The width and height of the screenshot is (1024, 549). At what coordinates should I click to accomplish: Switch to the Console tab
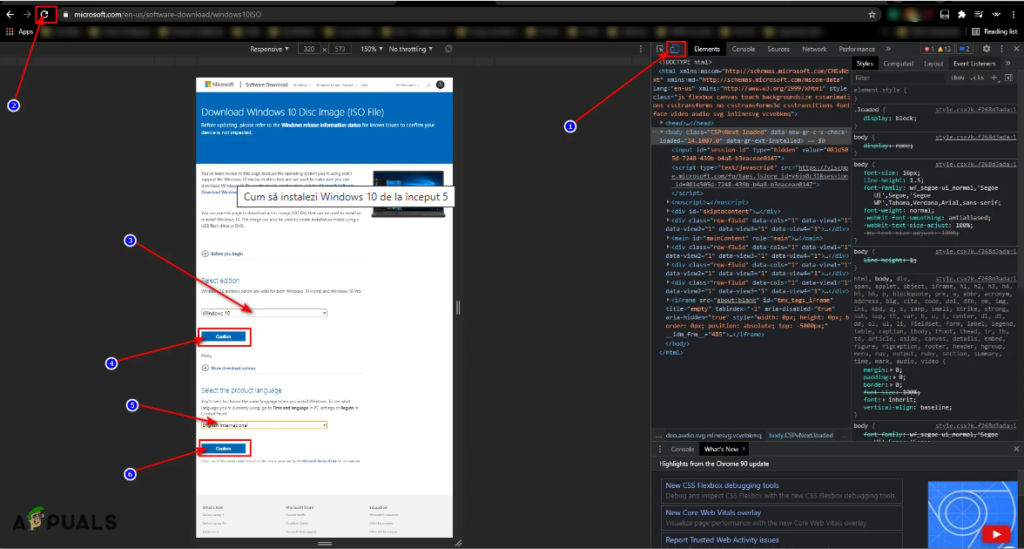pos(743,48)
